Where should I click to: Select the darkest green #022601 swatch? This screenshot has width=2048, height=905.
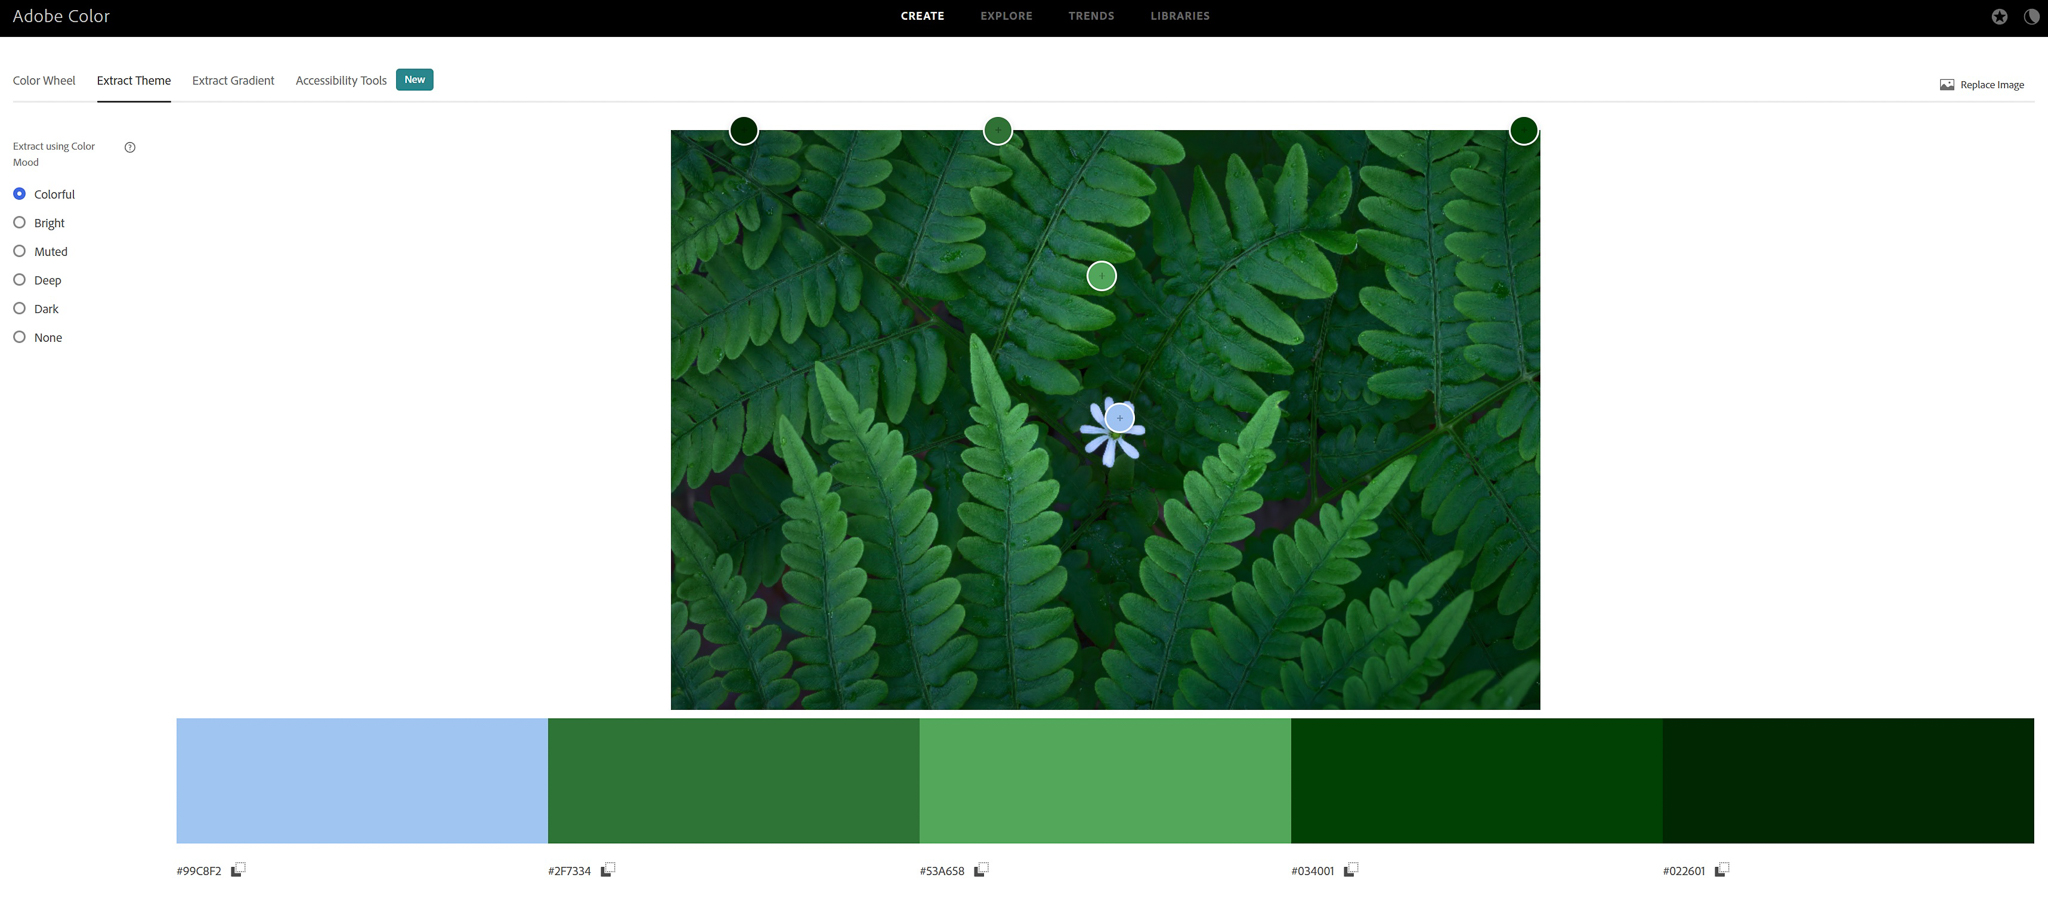pyautogui.click(x=1848, y=780)
